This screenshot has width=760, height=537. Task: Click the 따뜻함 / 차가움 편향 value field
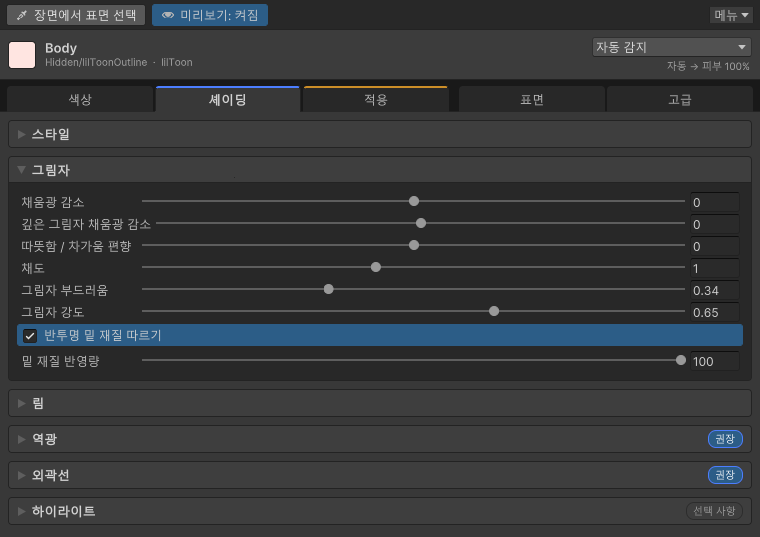(x=714, y=246)
